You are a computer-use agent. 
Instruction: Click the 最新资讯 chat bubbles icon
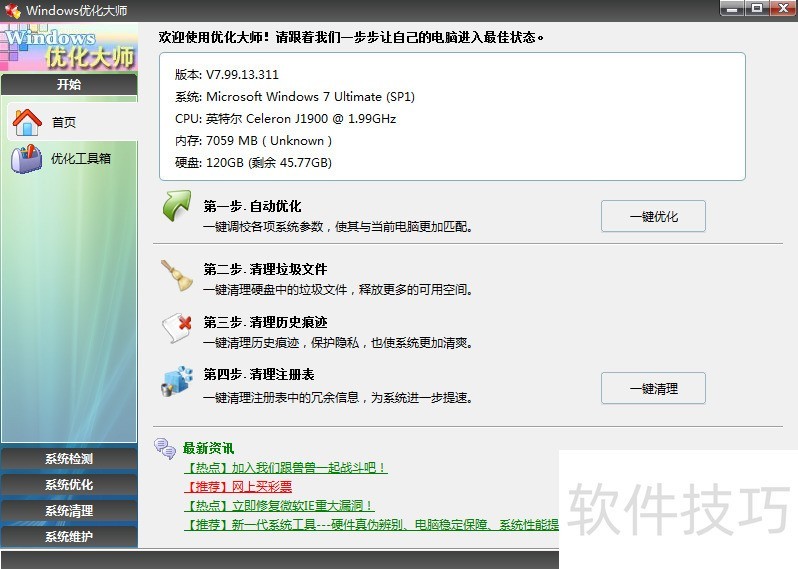165,448
